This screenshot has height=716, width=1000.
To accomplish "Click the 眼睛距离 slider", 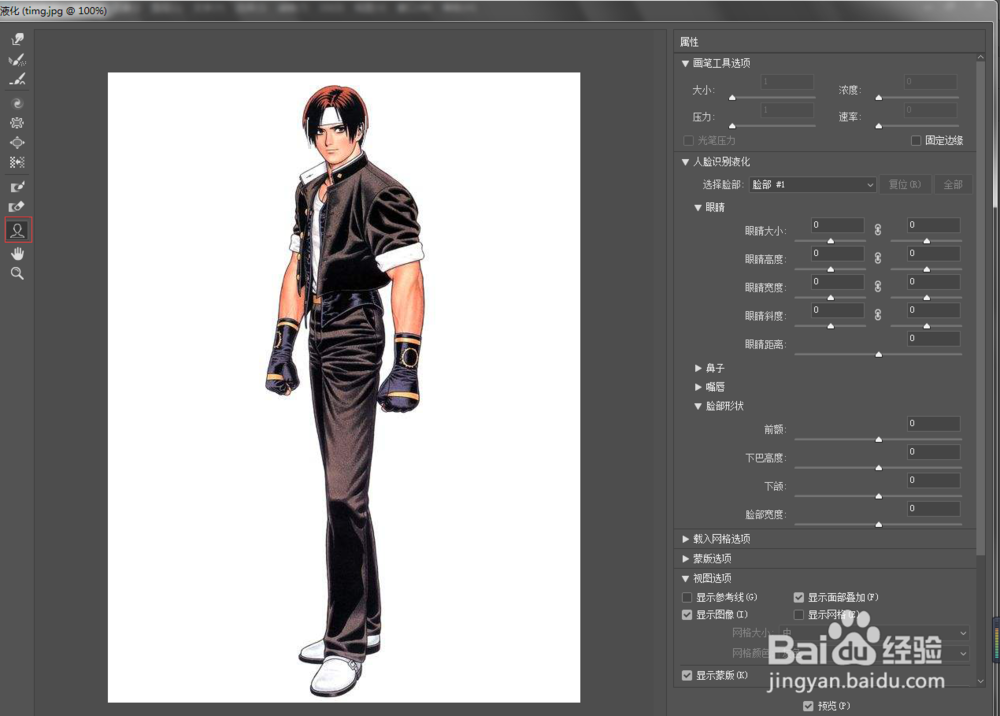I will point(878,354).
